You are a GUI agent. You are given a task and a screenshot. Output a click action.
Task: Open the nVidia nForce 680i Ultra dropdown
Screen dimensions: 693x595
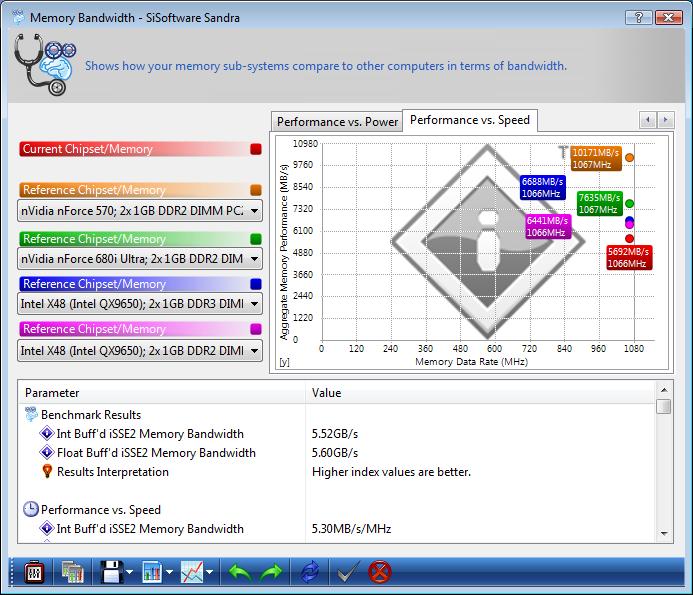pos(140,259)
